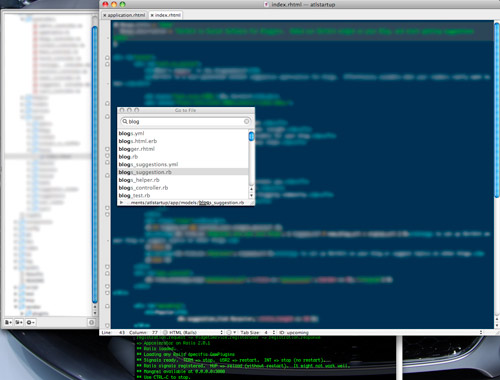Image resolution: width=500 pixels, height=380 pixels.
Task: Click the green zoom button on index.rhtml window
Action: (122, 4)
